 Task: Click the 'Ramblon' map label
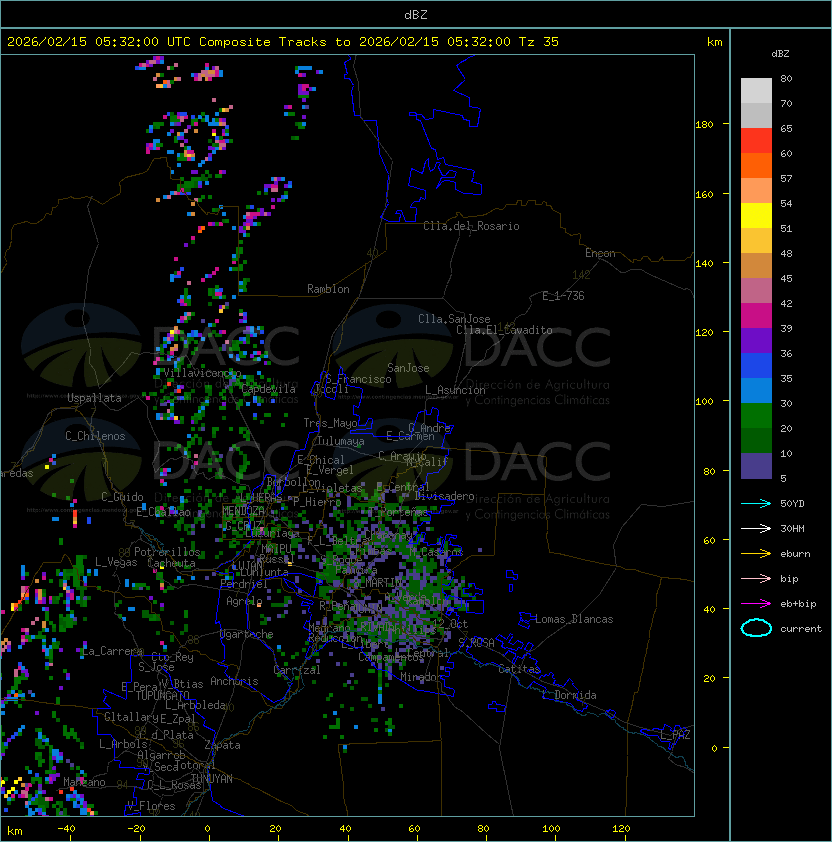tap(328, 289)
